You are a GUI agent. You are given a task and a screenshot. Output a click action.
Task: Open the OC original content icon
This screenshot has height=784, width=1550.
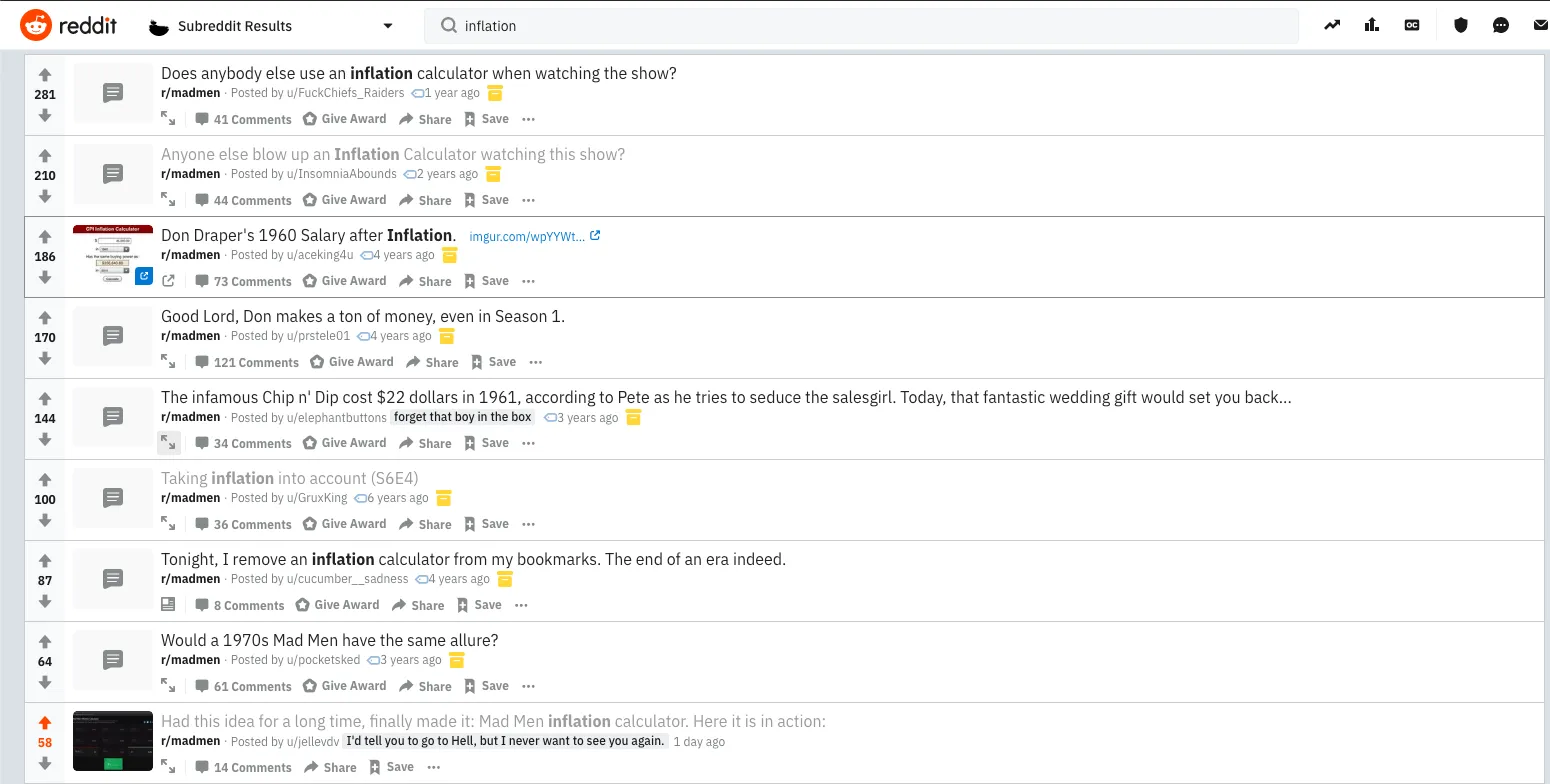tap(1412, 26)
